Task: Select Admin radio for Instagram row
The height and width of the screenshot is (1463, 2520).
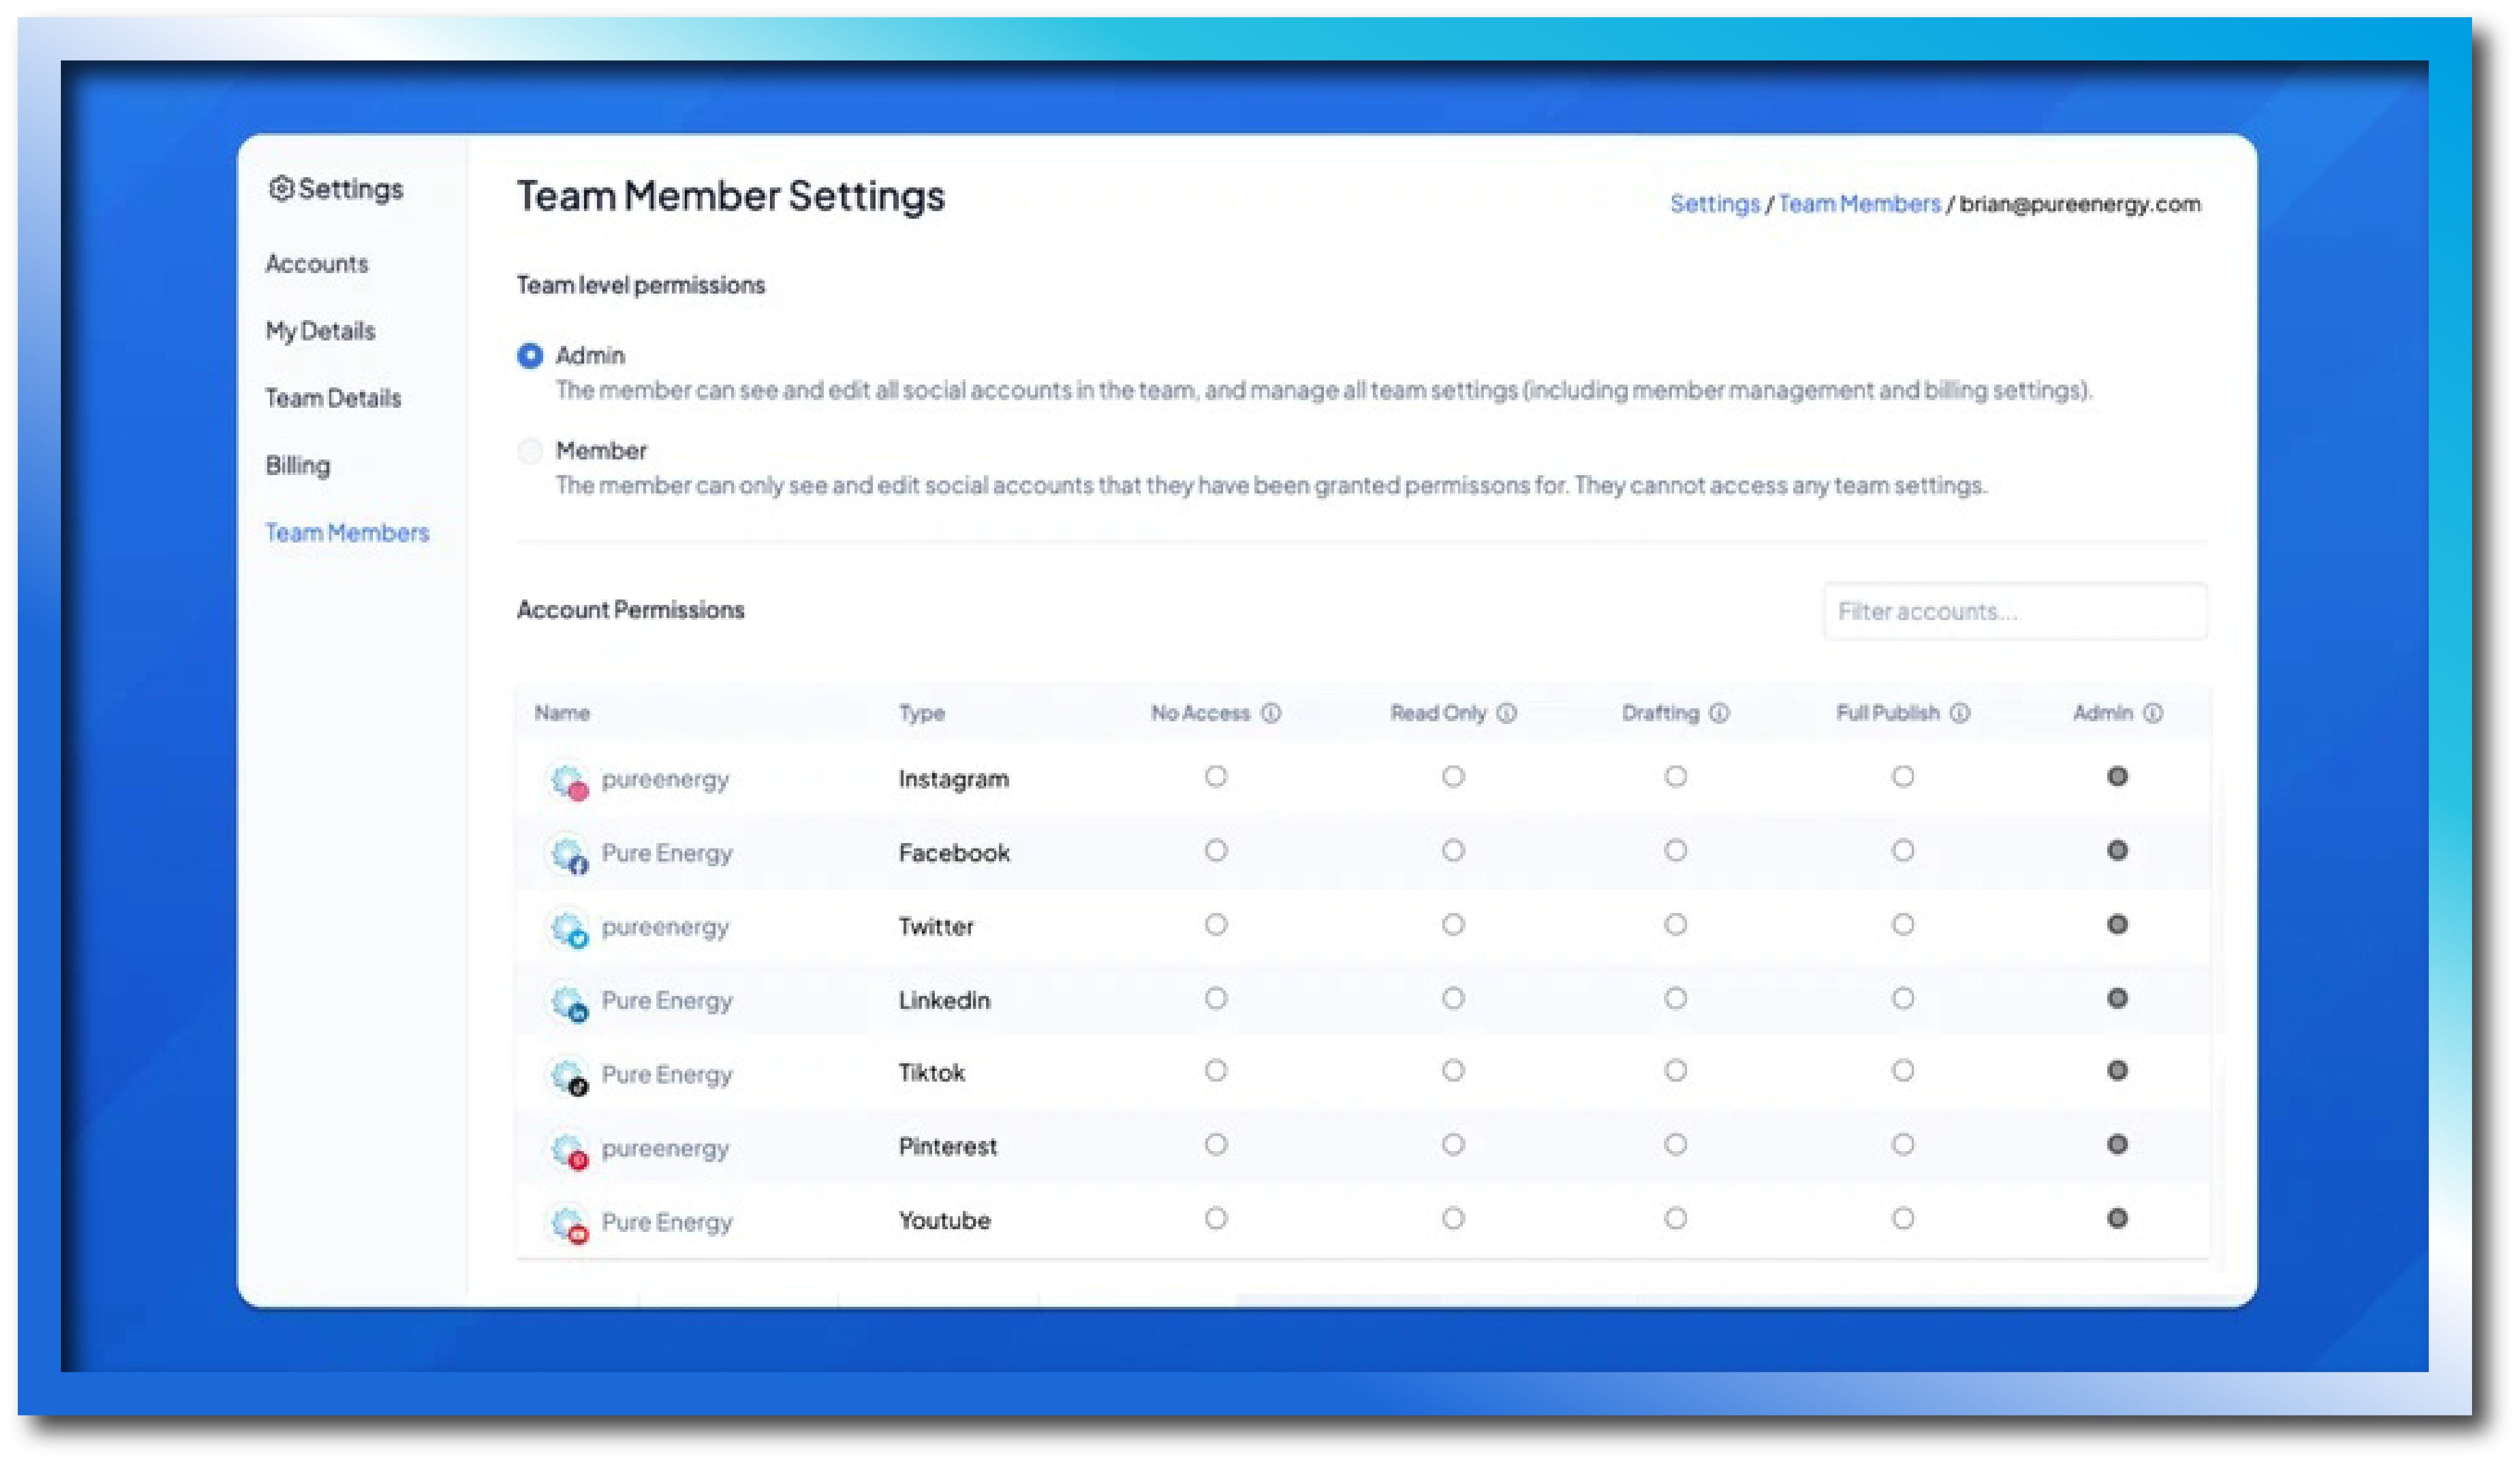Action: click(x=2116, y=776)
